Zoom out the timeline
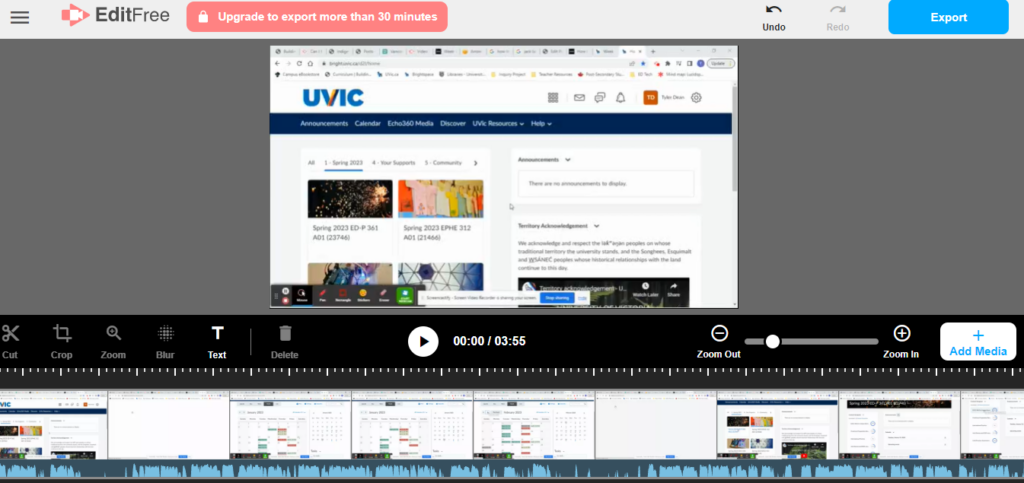This screenshot has height=483, width=1024. pyautogui.click(x=718, y=341)
